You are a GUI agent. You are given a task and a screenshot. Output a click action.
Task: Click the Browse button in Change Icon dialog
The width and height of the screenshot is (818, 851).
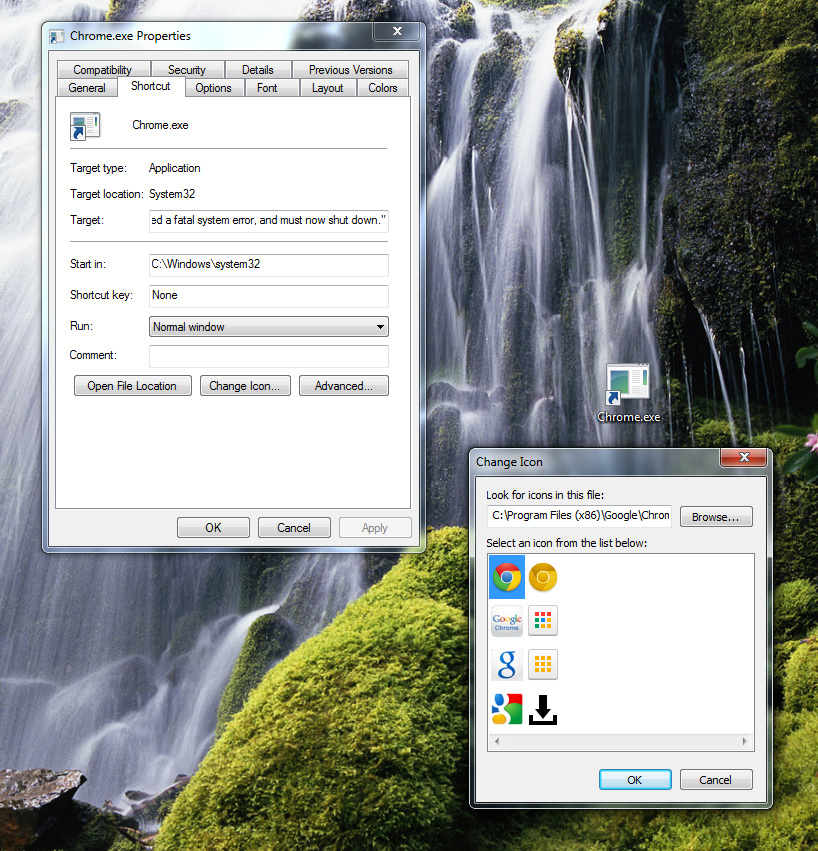(x=716, y=516)
